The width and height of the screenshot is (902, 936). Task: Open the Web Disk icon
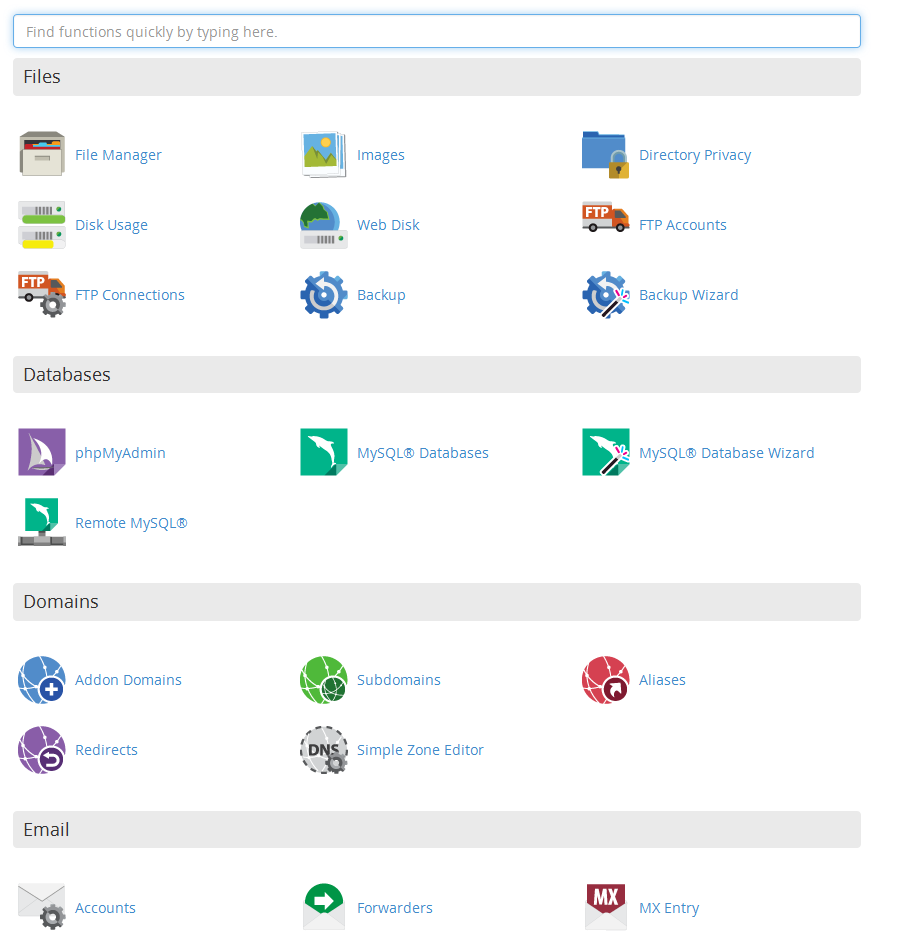(x=324, y=225)
